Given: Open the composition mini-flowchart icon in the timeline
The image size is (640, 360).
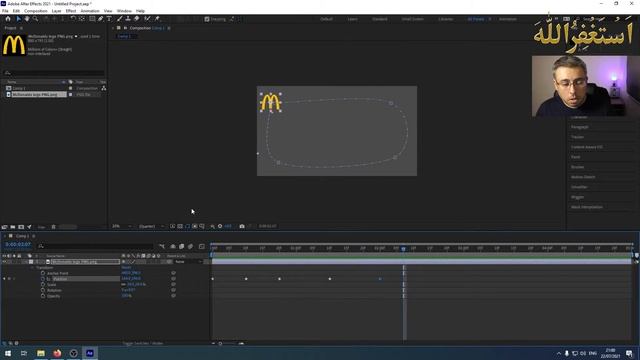Looking at the screenshot, I should point(162,247).
